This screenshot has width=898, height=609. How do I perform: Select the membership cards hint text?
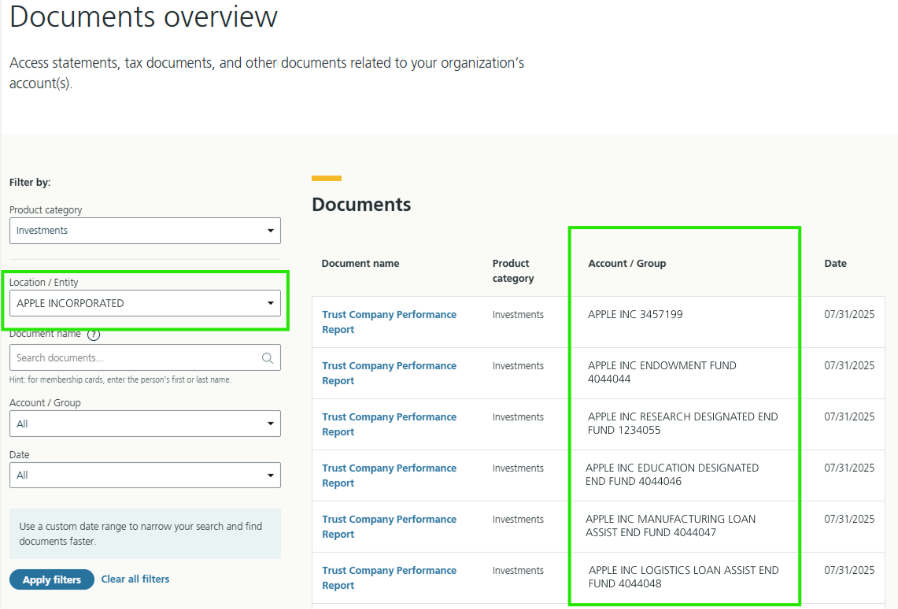(120, 380)
